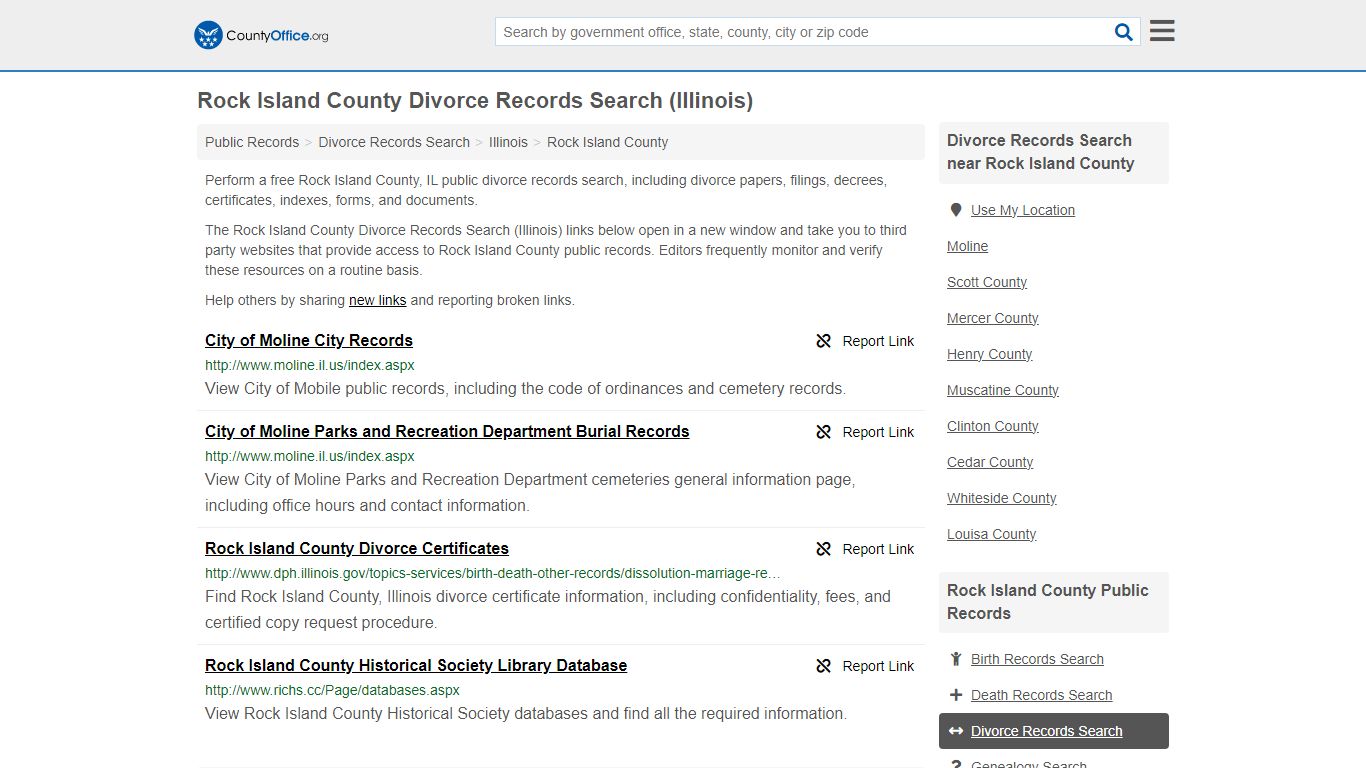This screenshot has width=1366, height=768.
Task: Click broken-link icon for Divorce Certificates
Action: pyautogui.click(x=824, y=549)
